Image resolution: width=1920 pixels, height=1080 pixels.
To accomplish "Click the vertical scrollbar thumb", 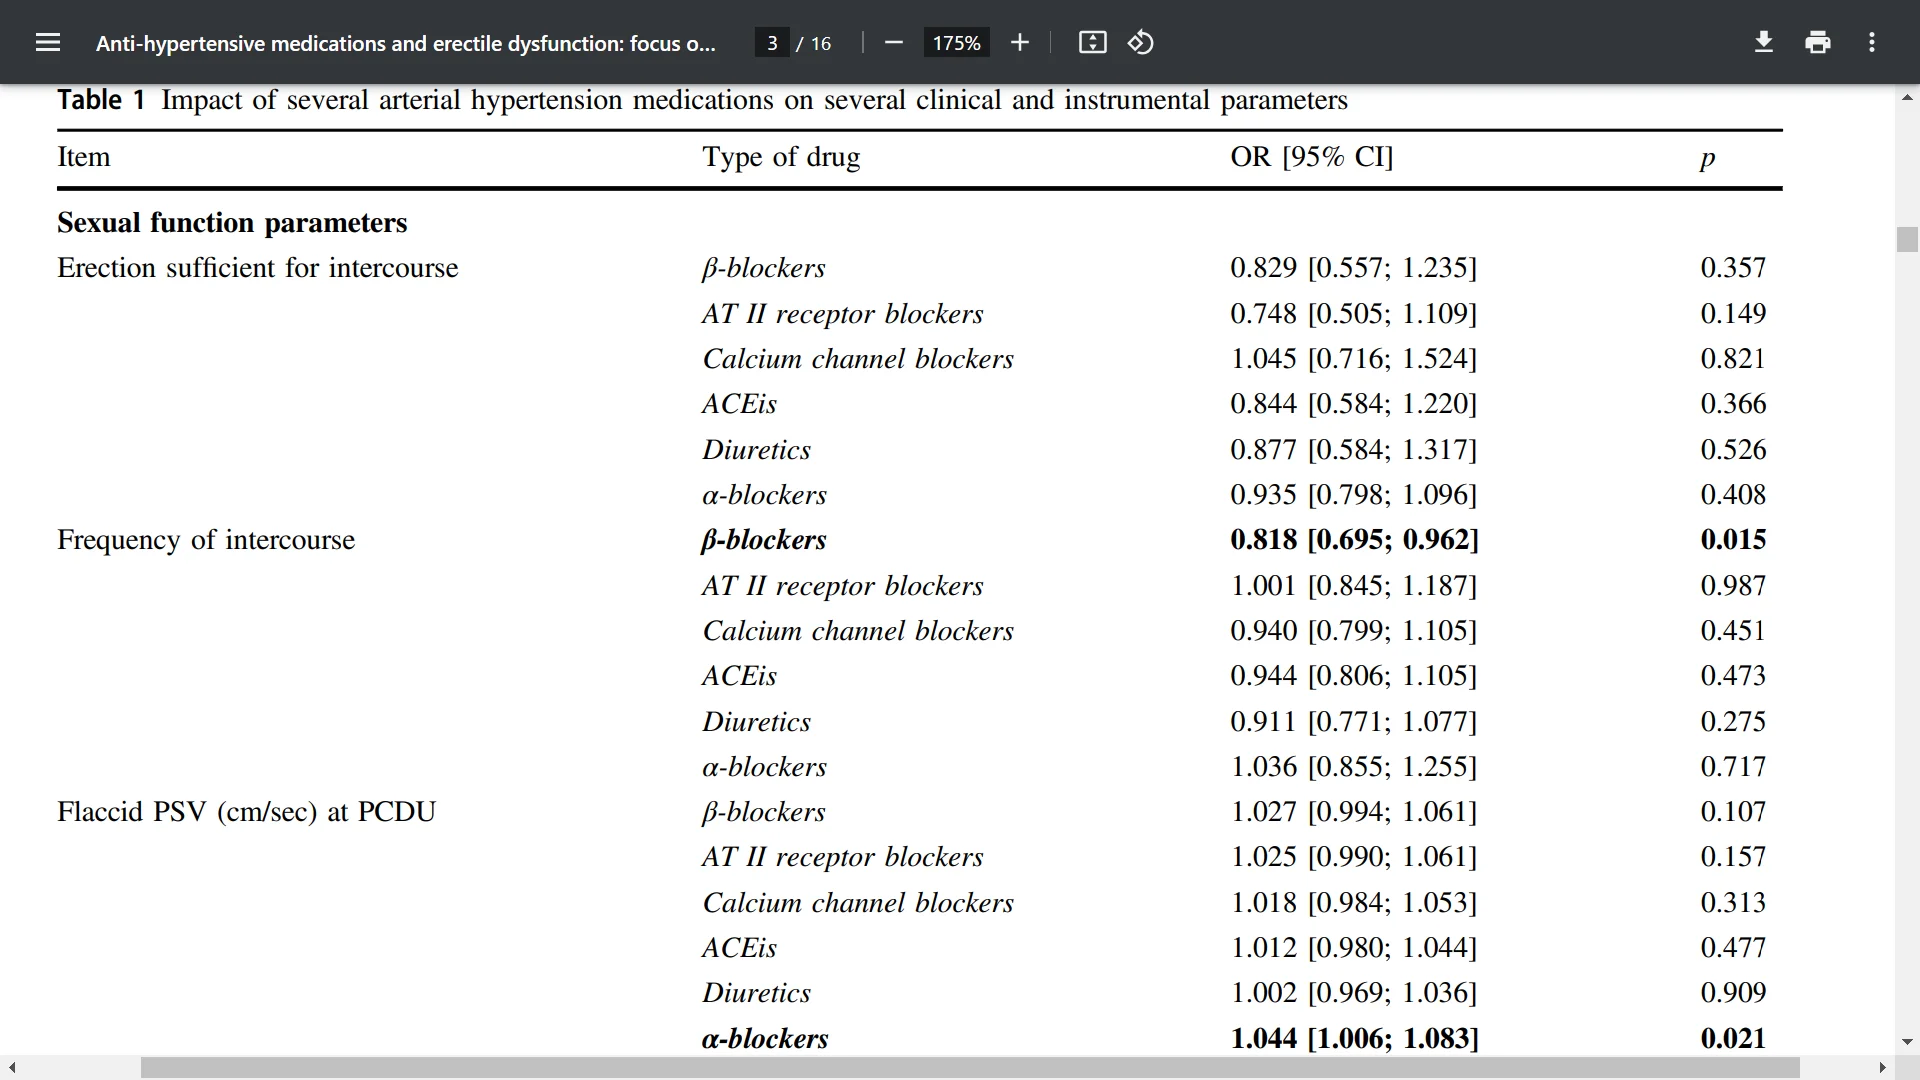I will coord(1907,239).
